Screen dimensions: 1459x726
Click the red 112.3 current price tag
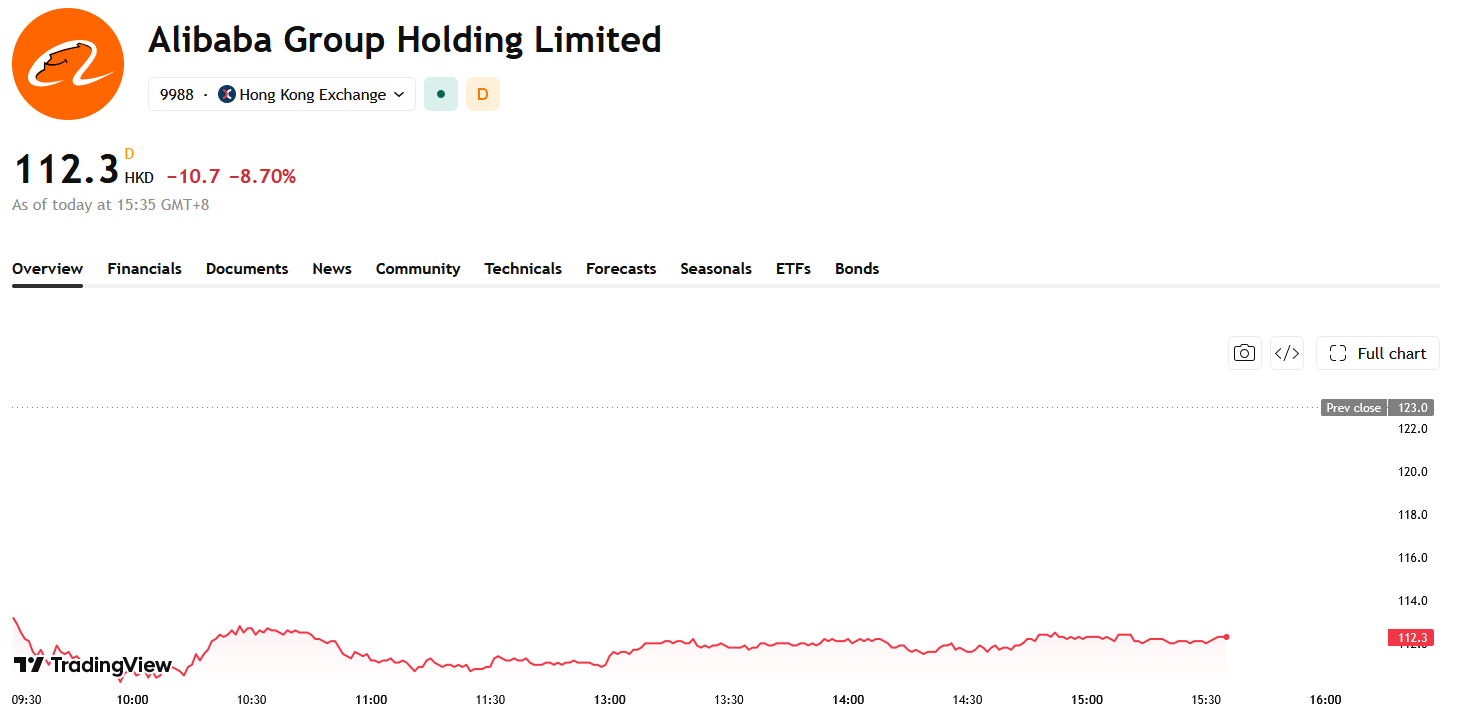pos(1411,637)
